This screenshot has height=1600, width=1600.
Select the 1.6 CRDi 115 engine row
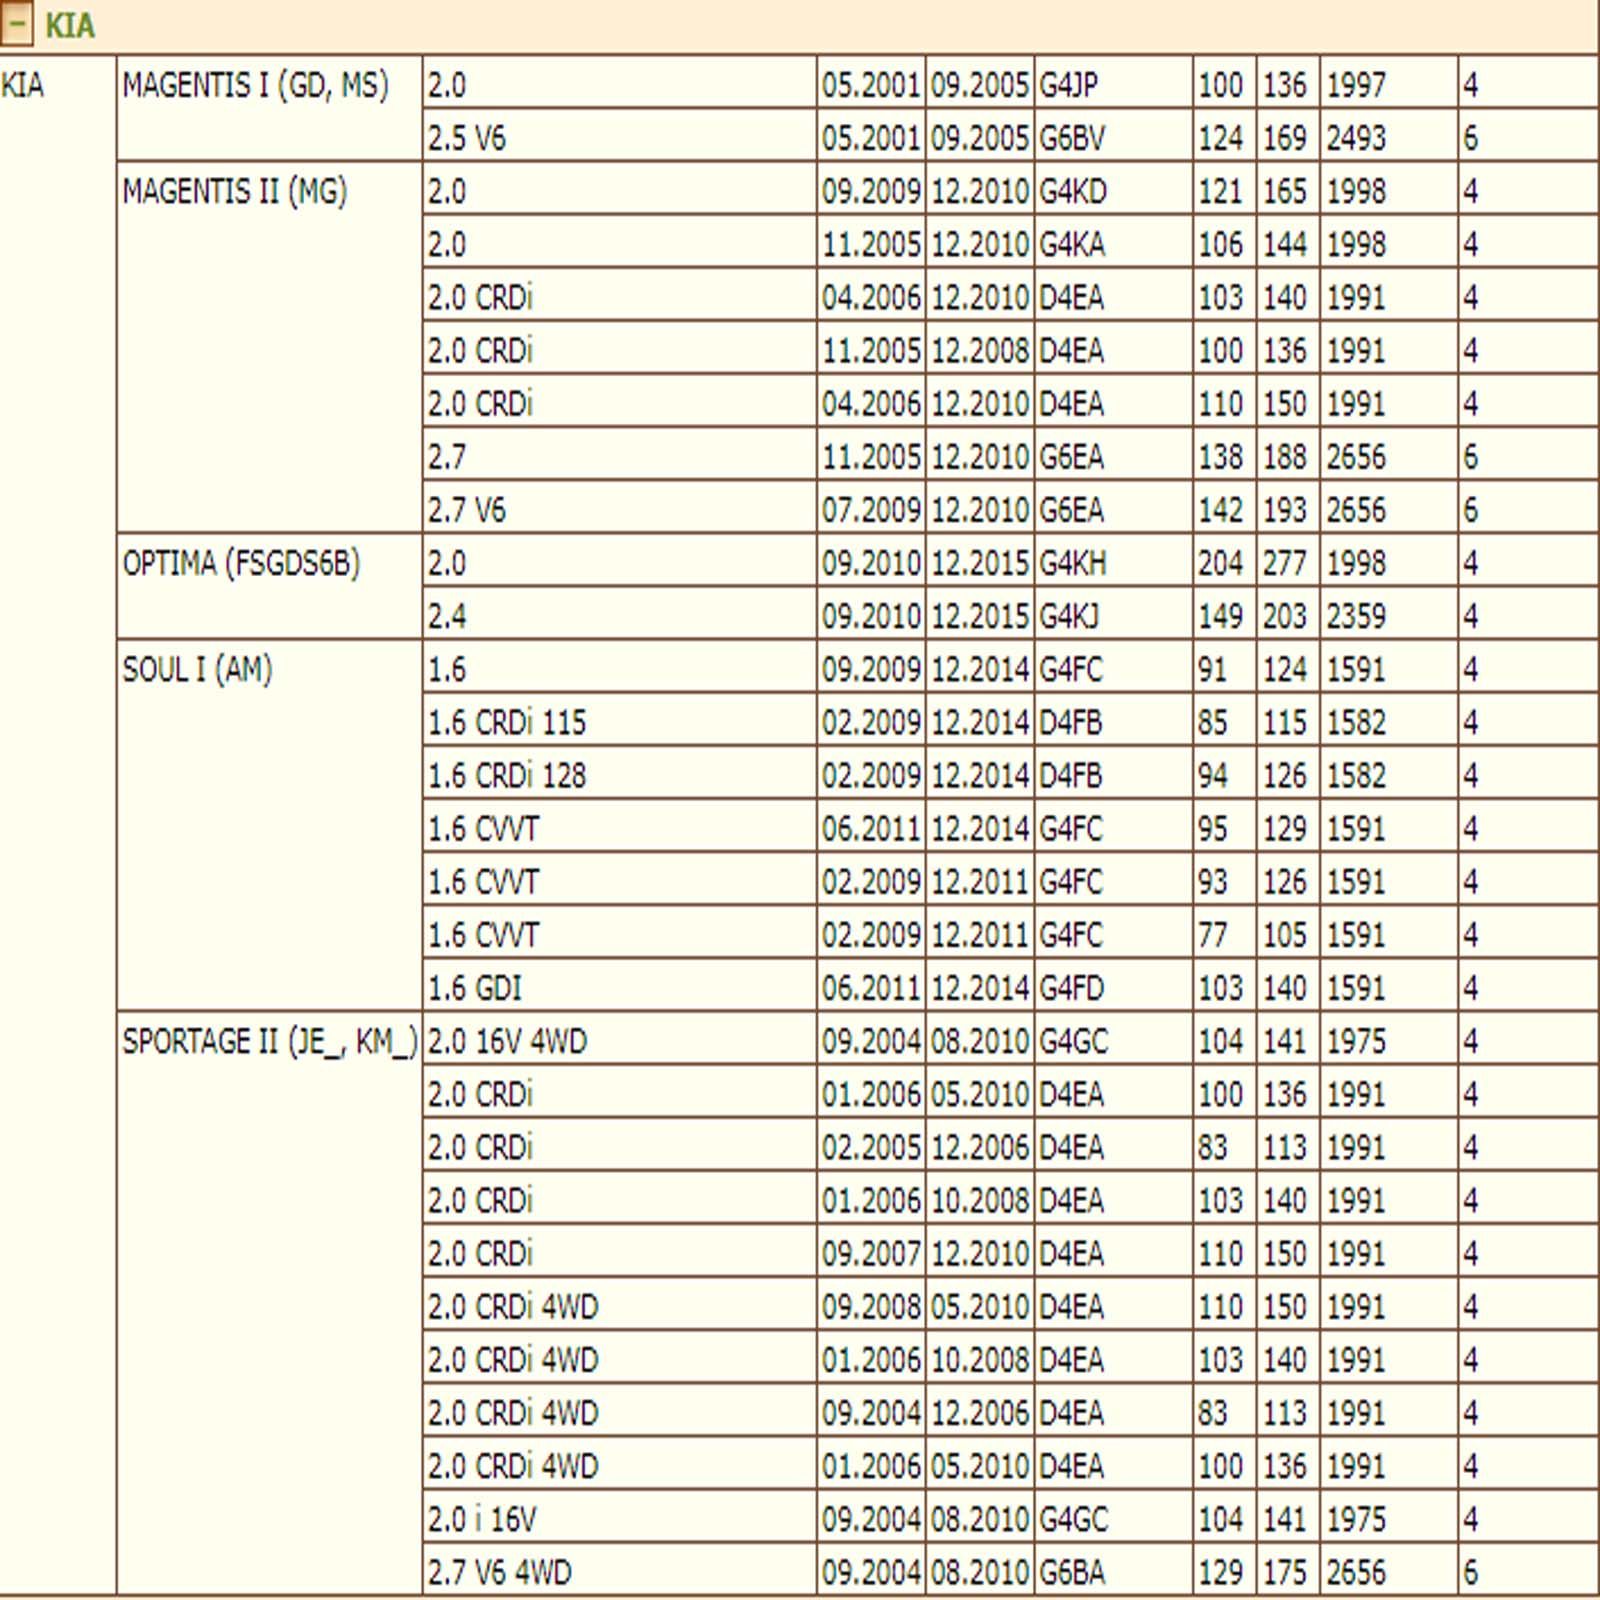[507, 722]
